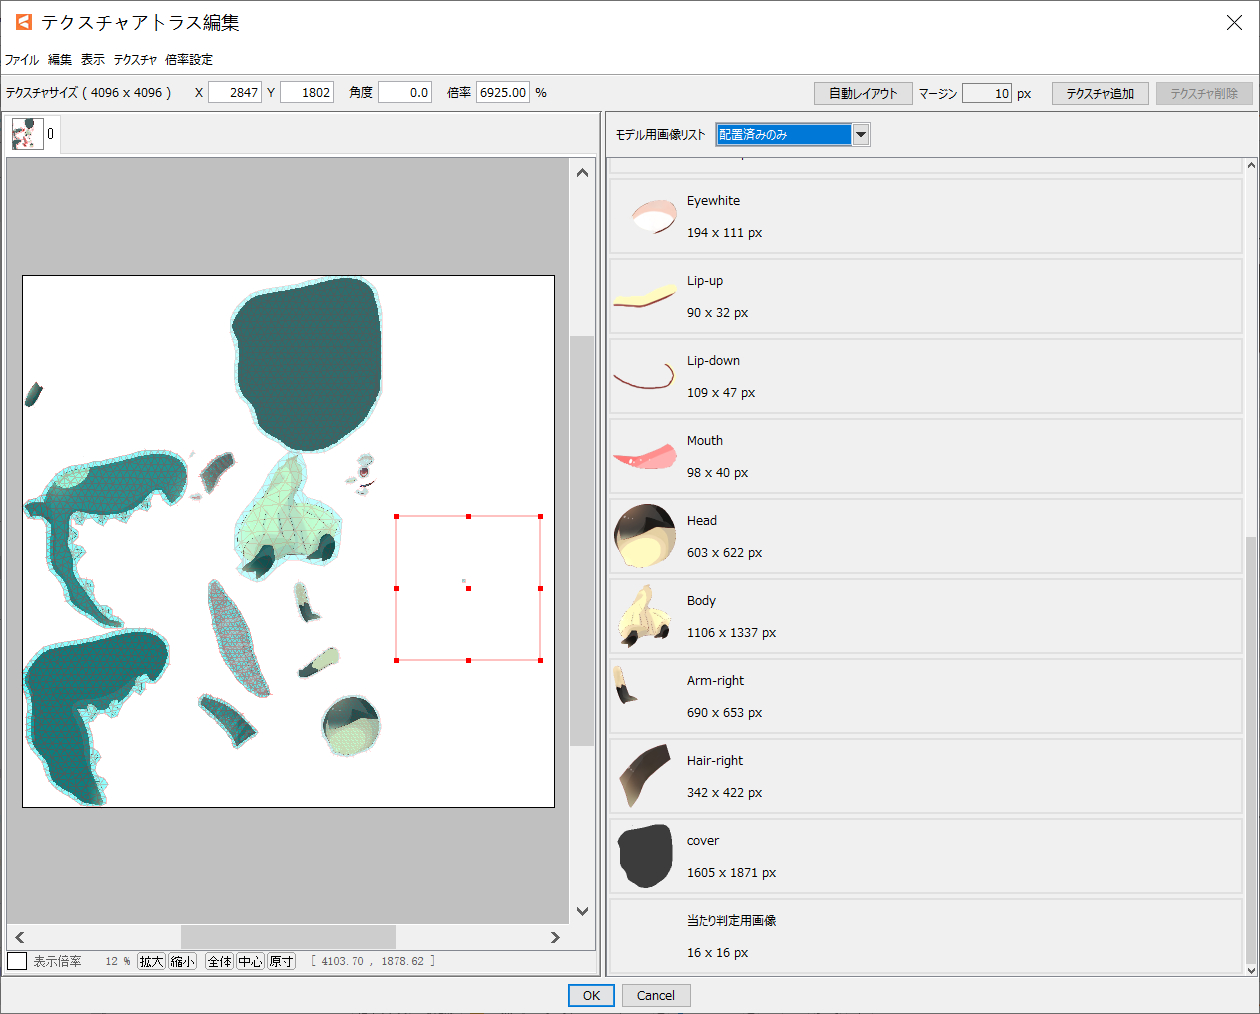This screenshot has height=1014, width=1260.
Task: Select the cover image icon
Action: click(645, 856)
